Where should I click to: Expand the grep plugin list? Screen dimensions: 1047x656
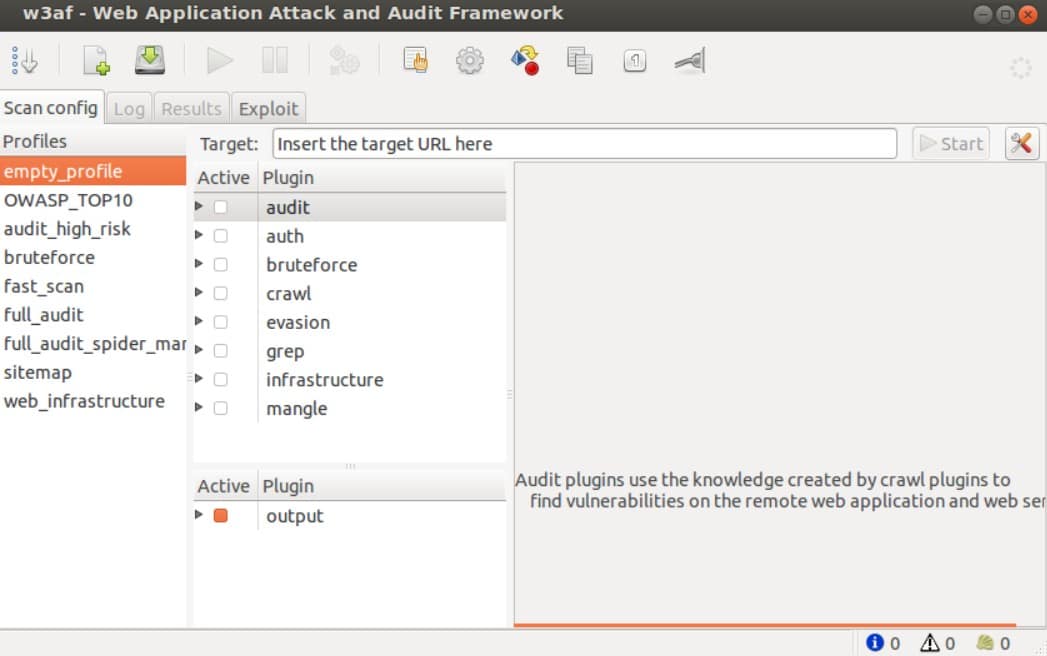[199, 350]
